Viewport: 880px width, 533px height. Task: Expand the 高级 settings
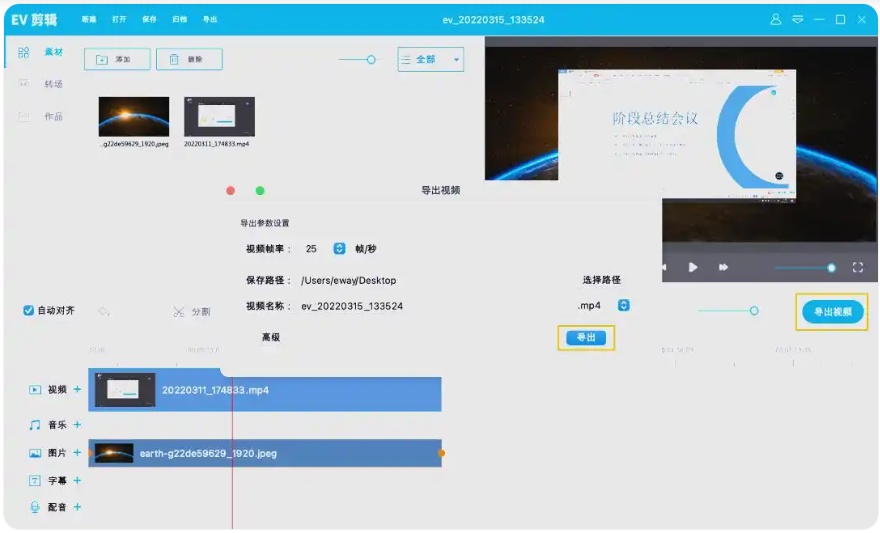271,337
